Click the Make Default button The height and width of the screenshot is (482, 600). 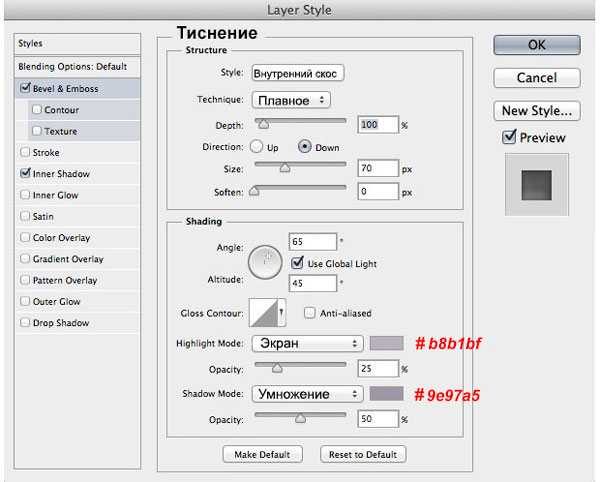click(x=262, y=454)
